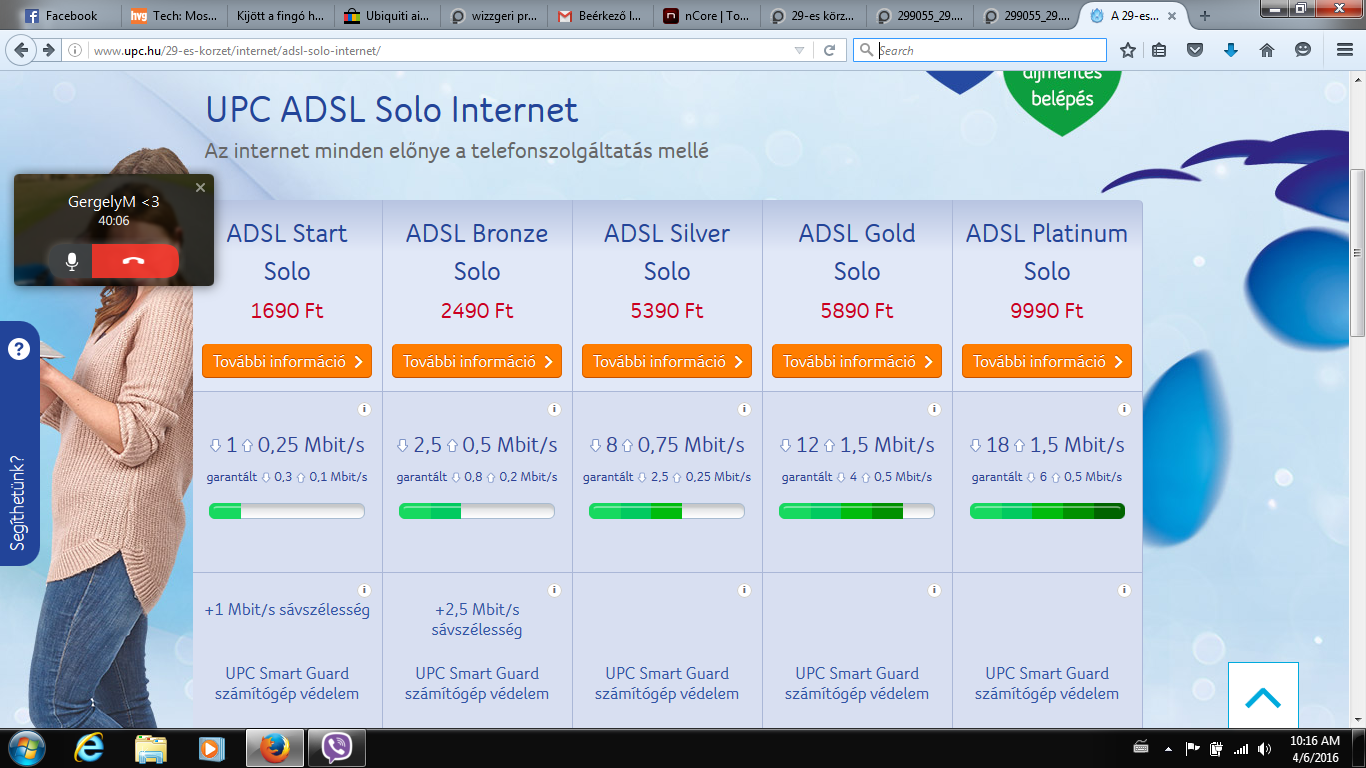Viewport: 1366px width, 768px height.
Task: Click the page vertical scrollbar
Action: pos(1358,252)
